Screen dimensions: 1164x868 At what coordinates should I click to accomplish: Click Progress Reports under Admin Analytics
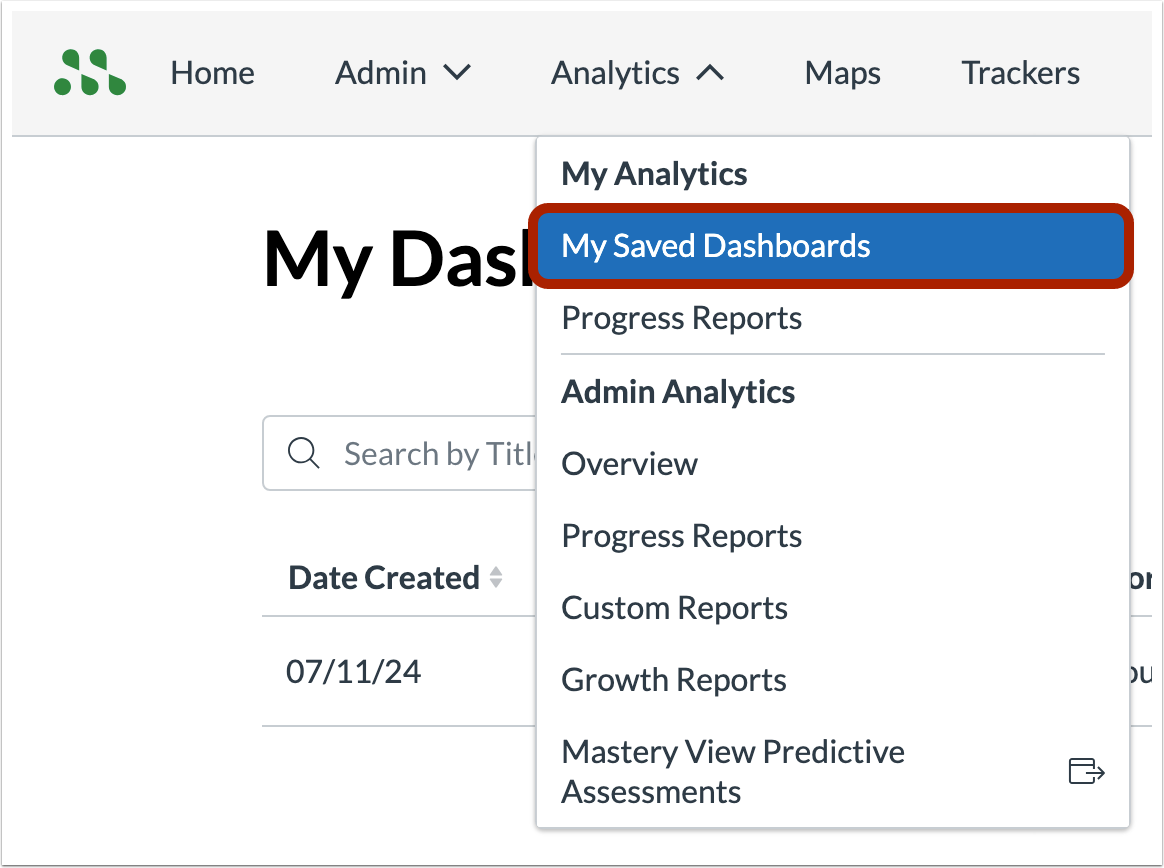[681, 535]
